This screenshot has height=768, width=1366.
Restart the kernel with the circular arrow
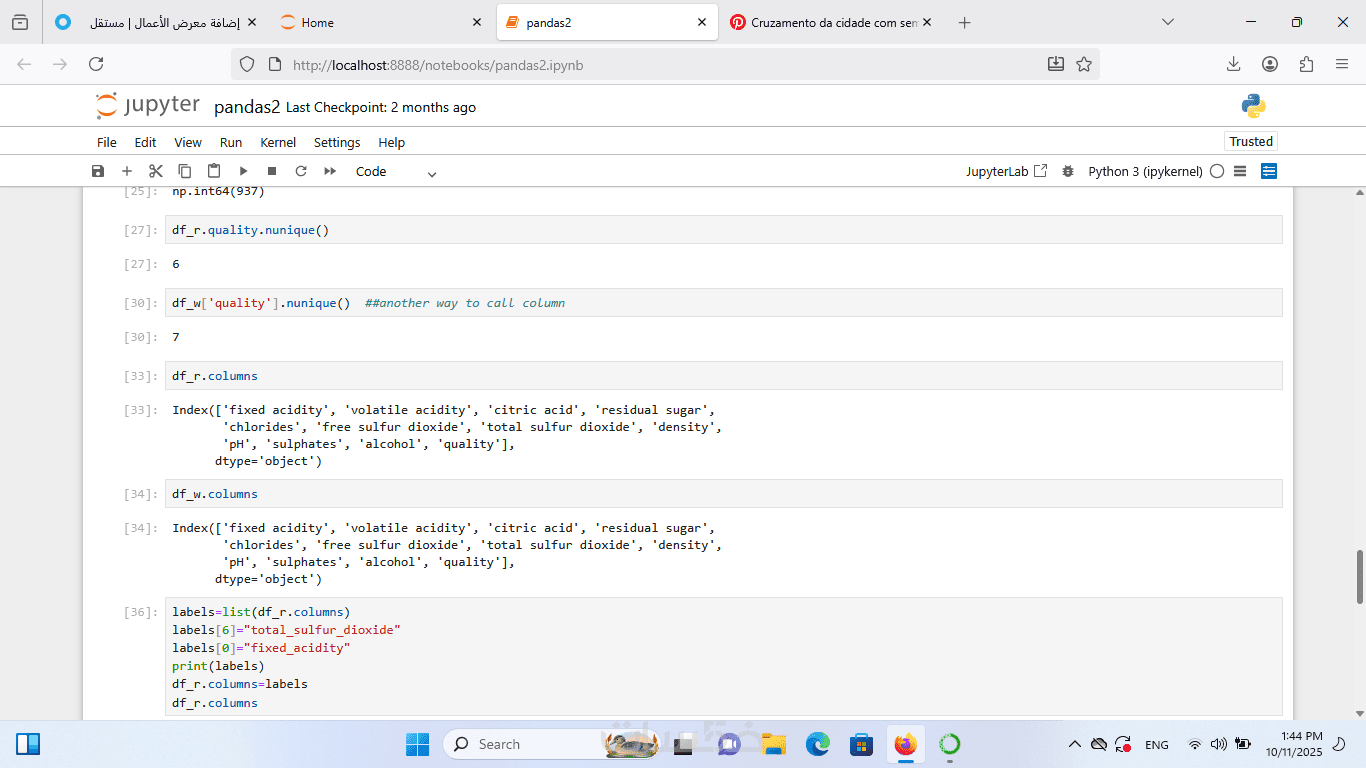click(x=301, y=171)
